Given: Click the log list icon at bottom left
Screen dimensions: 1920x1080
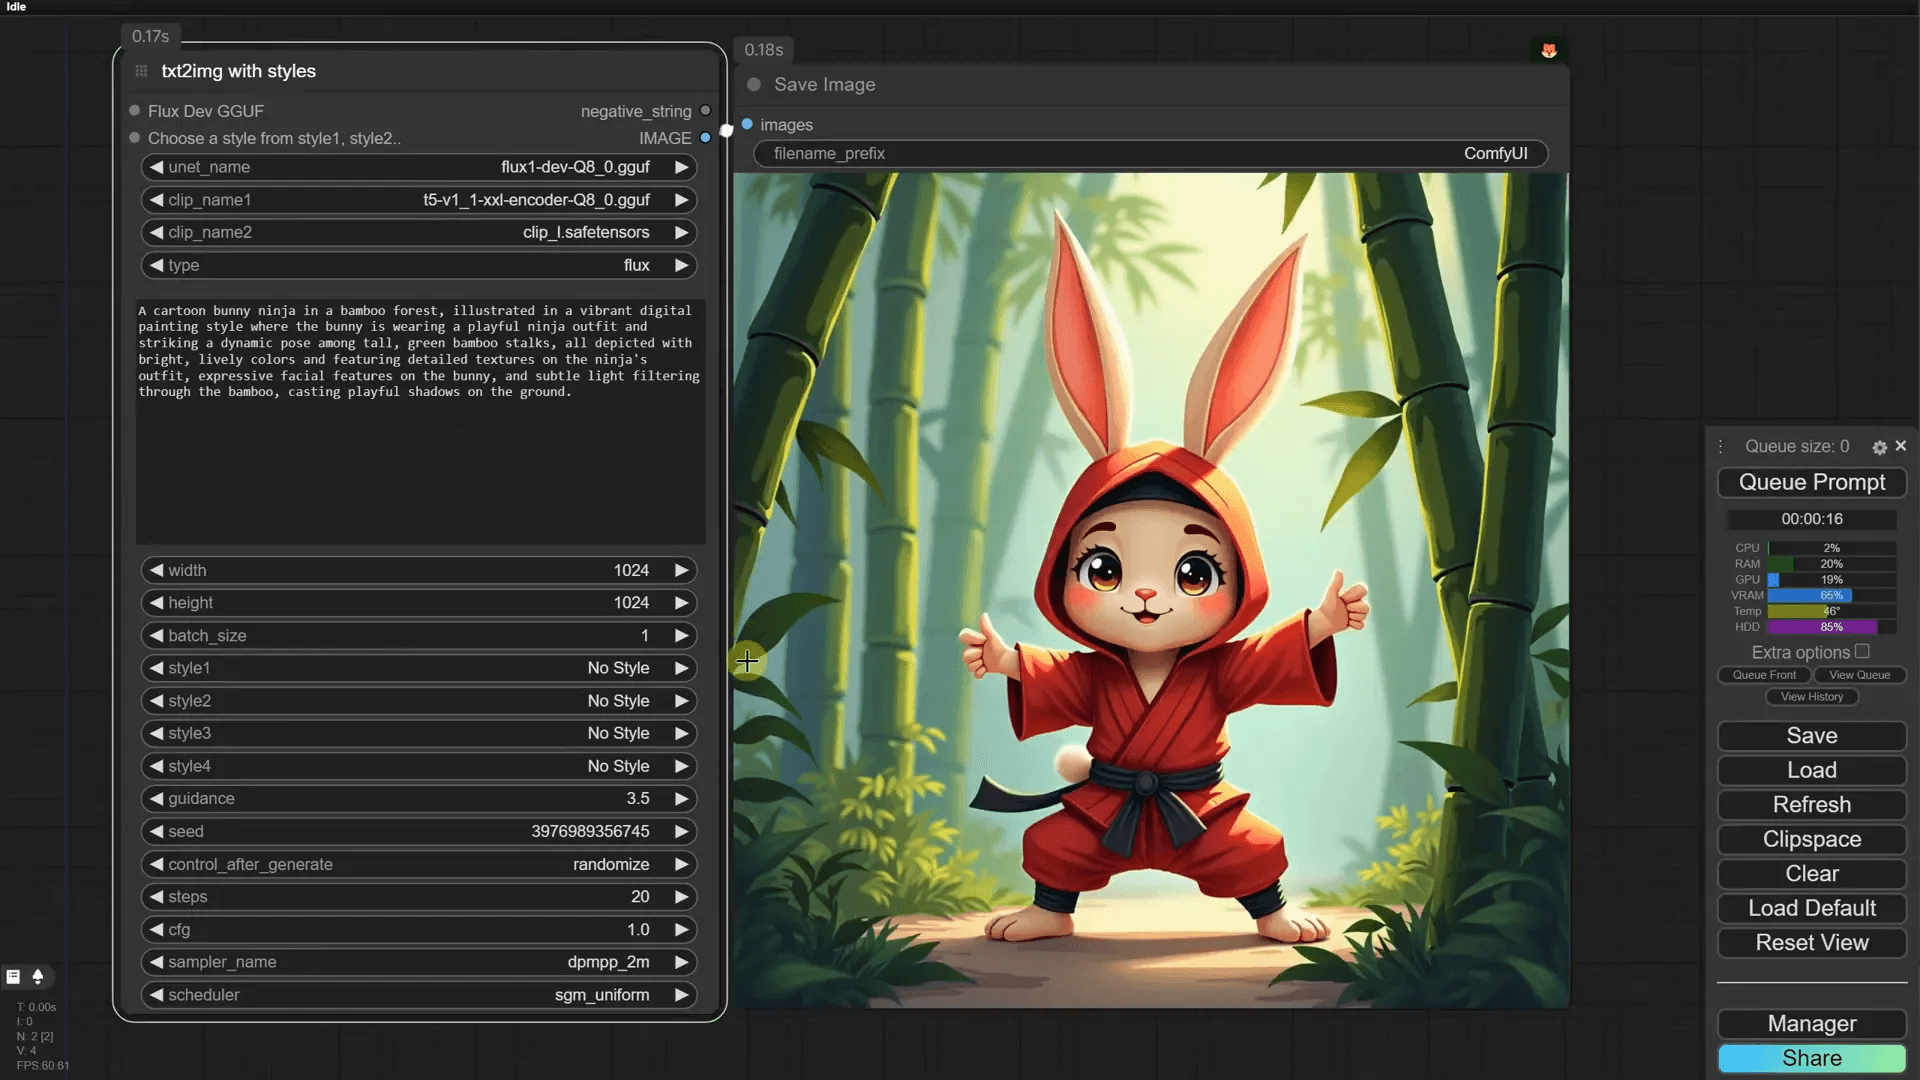Looking at the screenshot, I should pyautogui.click(x=13, y=976).
